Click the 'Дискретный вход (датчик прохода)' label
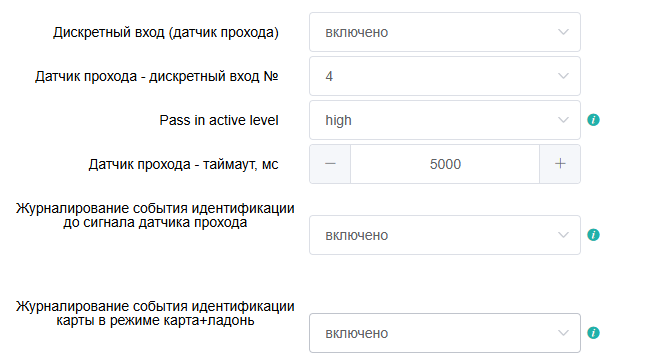This screenshot has width=648, height=363. pos(166,33)
